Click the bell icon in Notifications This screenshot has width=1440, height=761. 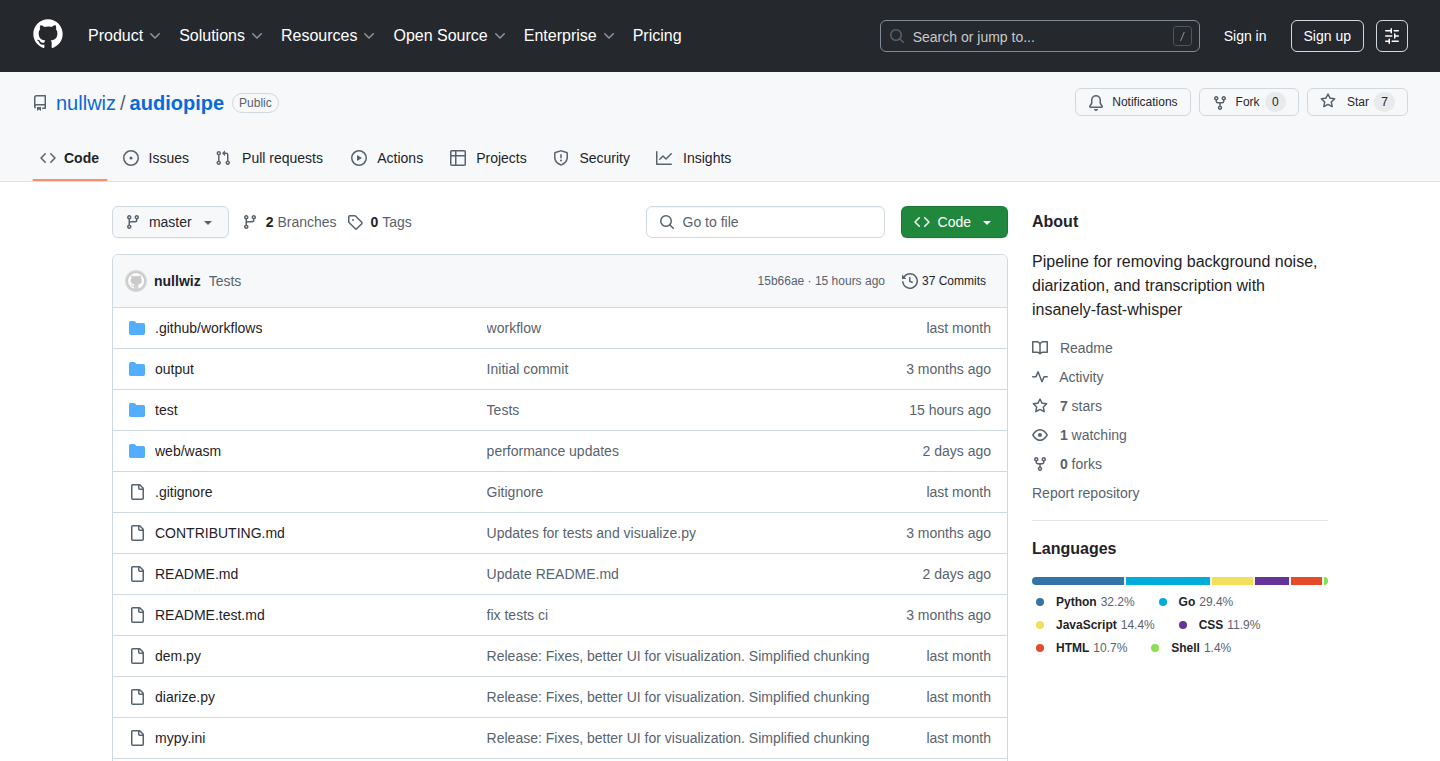tap(1096, 102)
